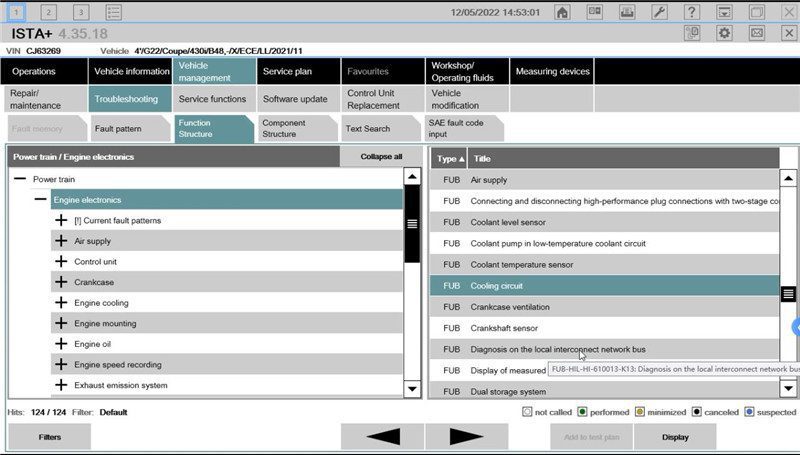Viewport: 800px width, 455px height.
Task: Select FUB Coolant level sensor row
Action: point(605,222)
